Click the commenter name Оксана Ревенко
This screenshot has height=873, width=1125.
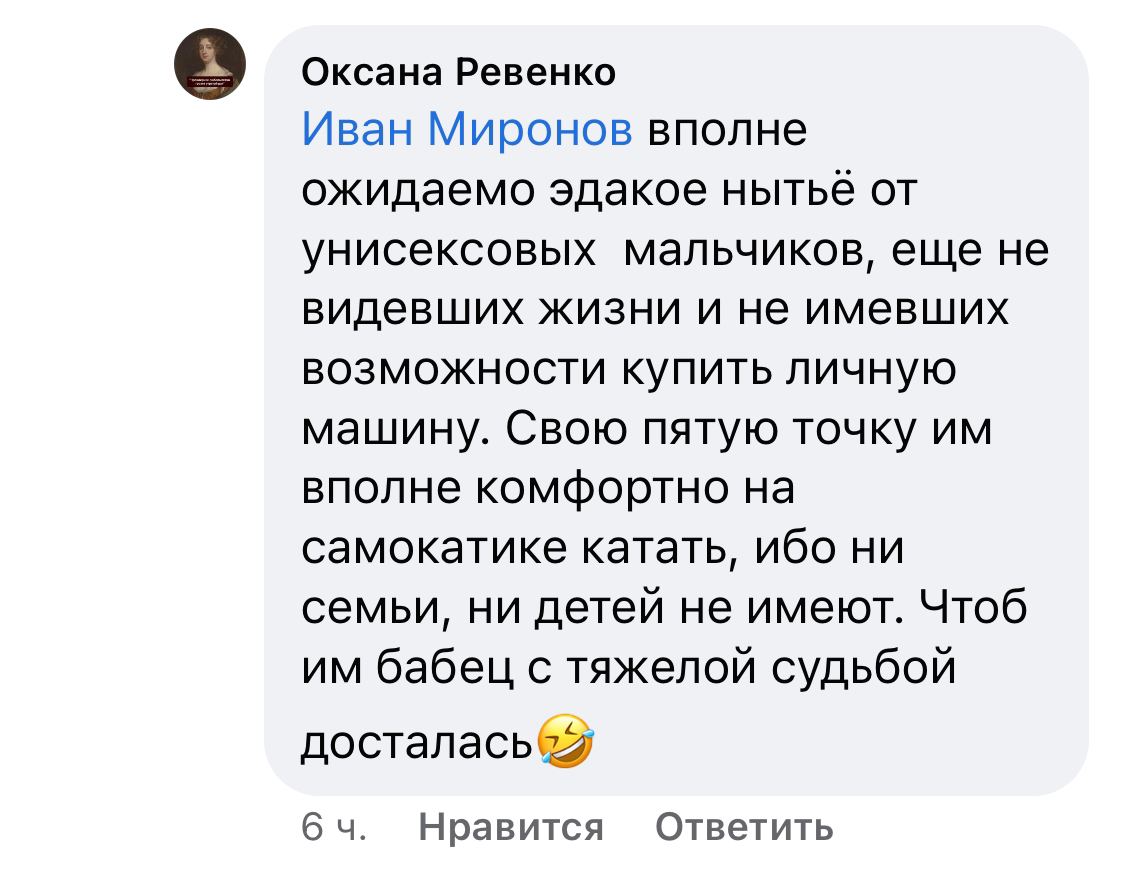(x=459, y=72)
